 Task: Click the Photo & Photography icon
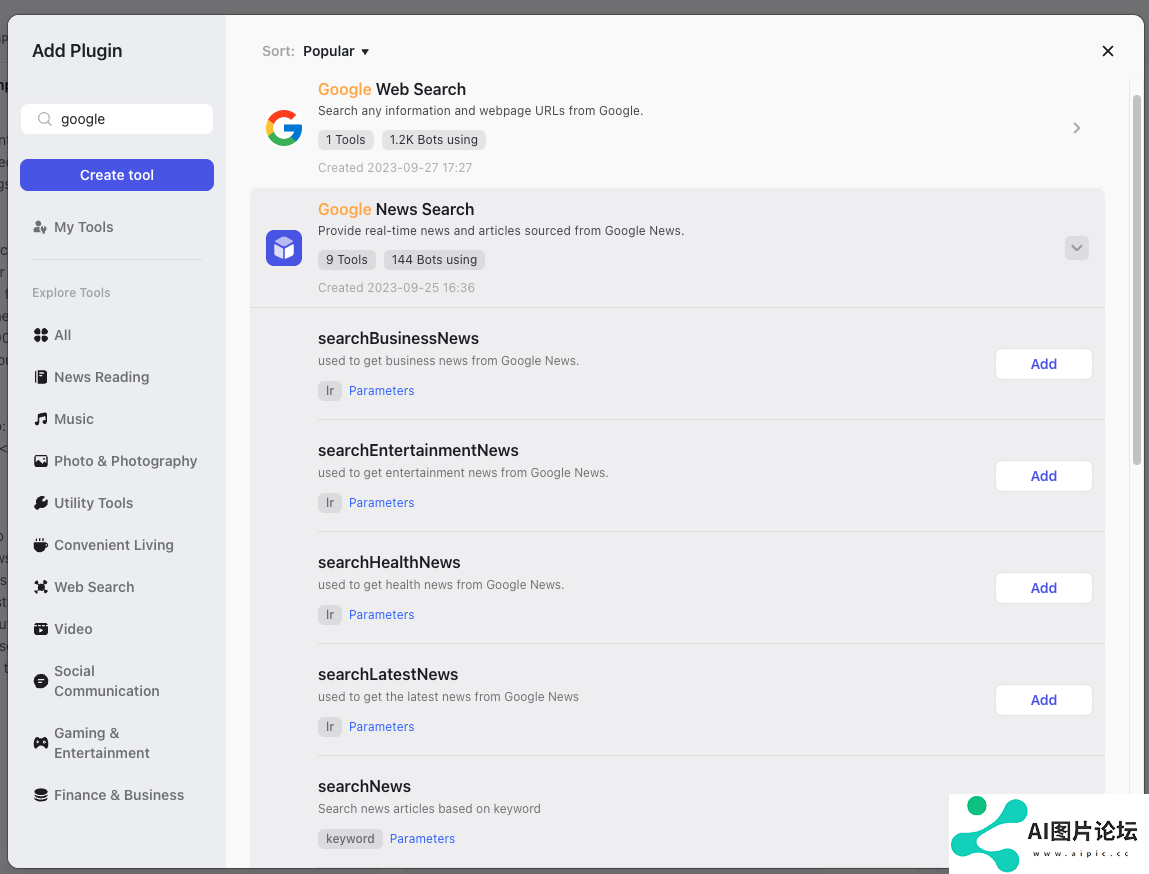coord(41,461)
